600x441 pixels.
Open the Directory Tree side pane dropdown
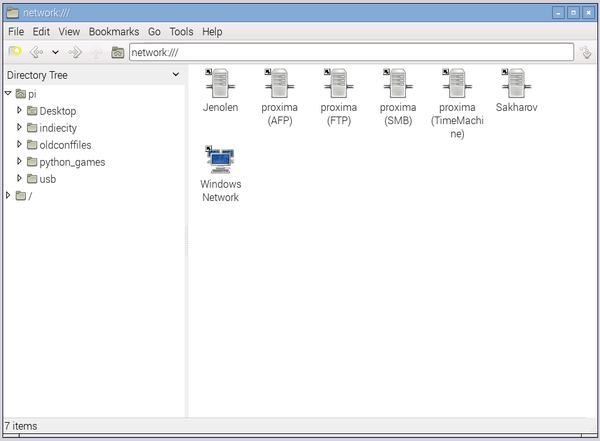[x=175, y=75]
